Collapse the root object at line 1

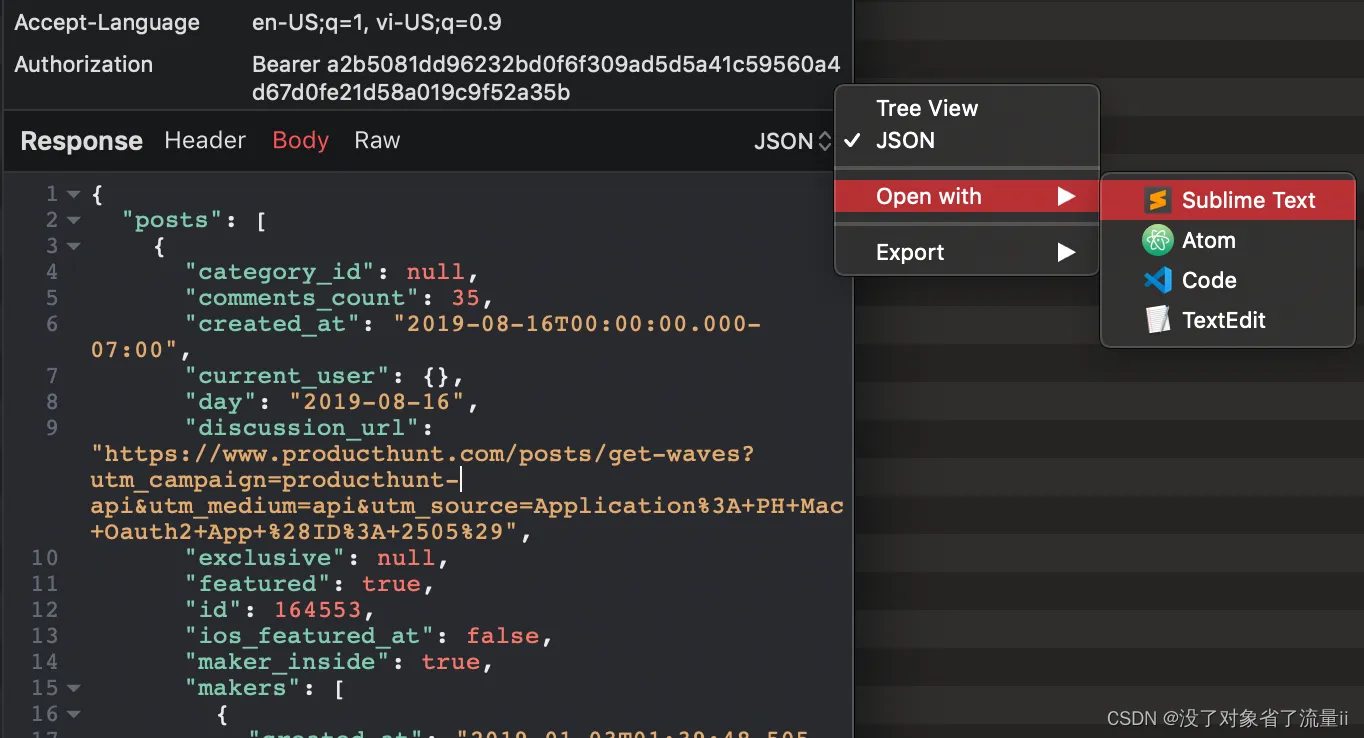[73, 194]
